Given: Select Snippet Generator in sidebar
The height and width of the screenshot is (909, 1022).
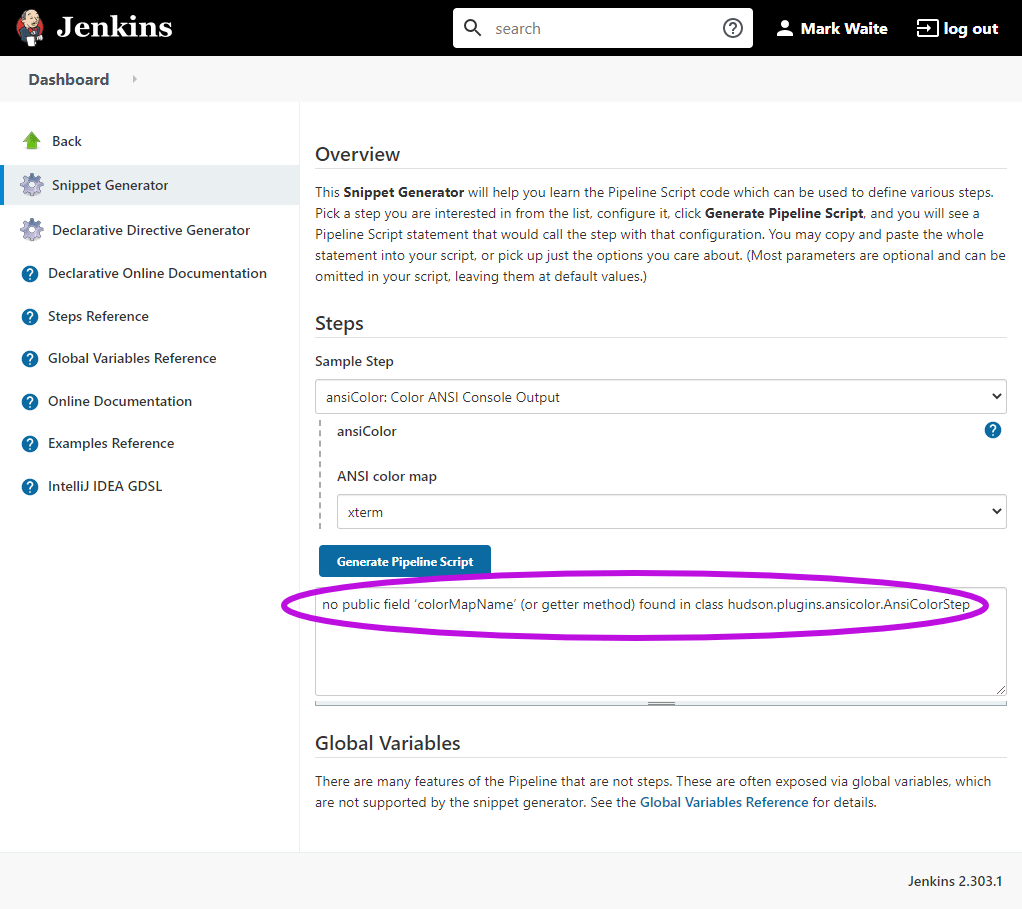Looking at the screenshot, I should coord(110,186).
